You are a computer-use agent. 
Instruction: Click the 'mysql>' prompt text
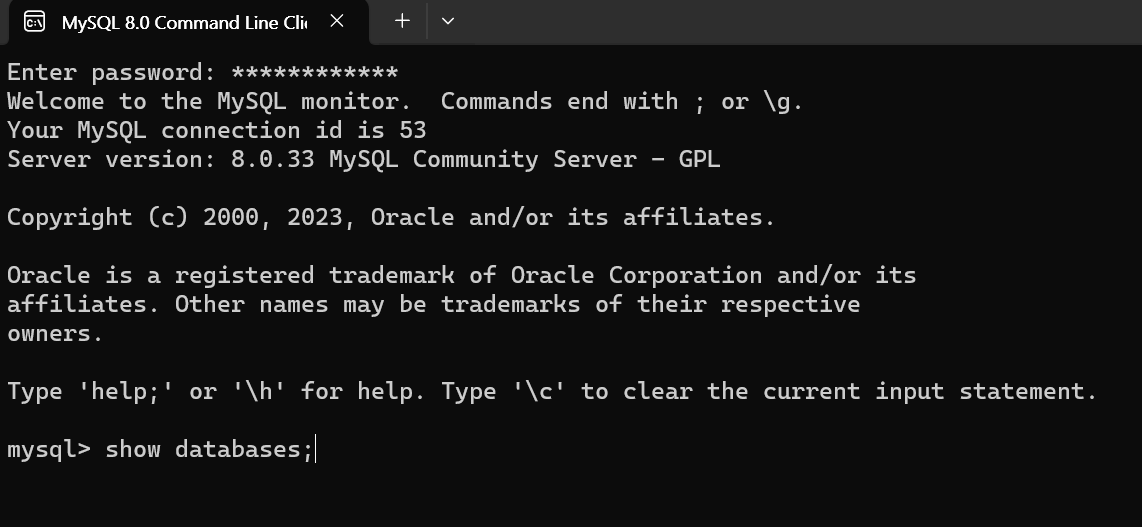coord(49,450)
